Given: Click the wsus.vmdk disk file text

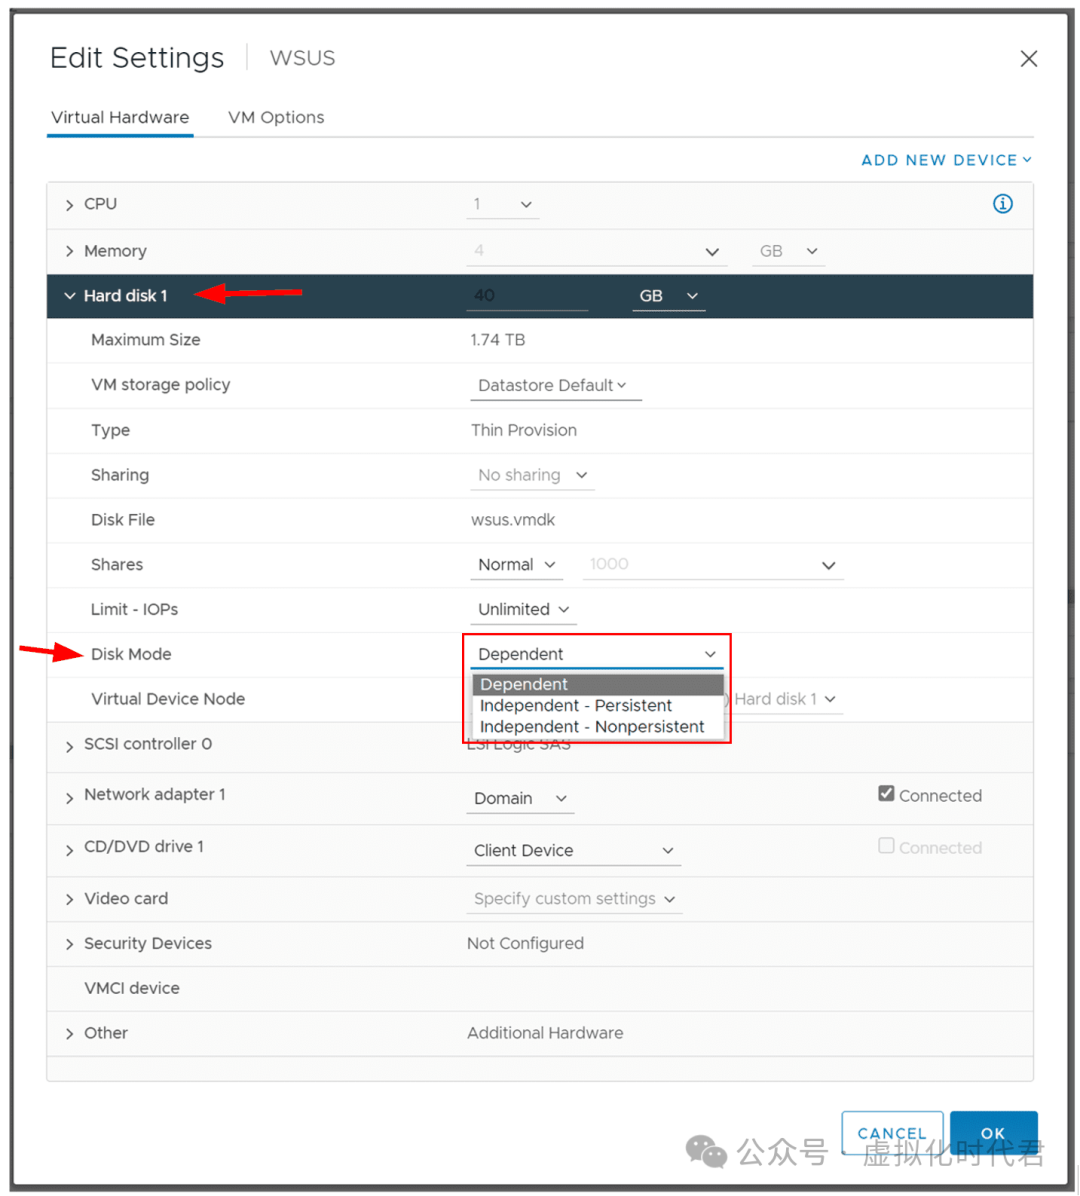Looking at the screenshot, I should pyautogui.click(x=513, y=520).
